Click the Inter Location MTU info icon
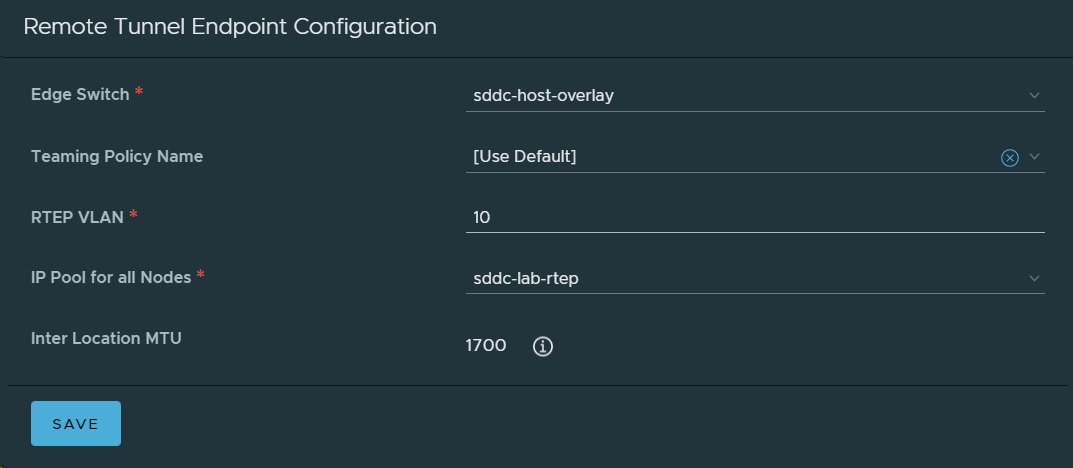Screen dimensions: 1073x468 543,346
